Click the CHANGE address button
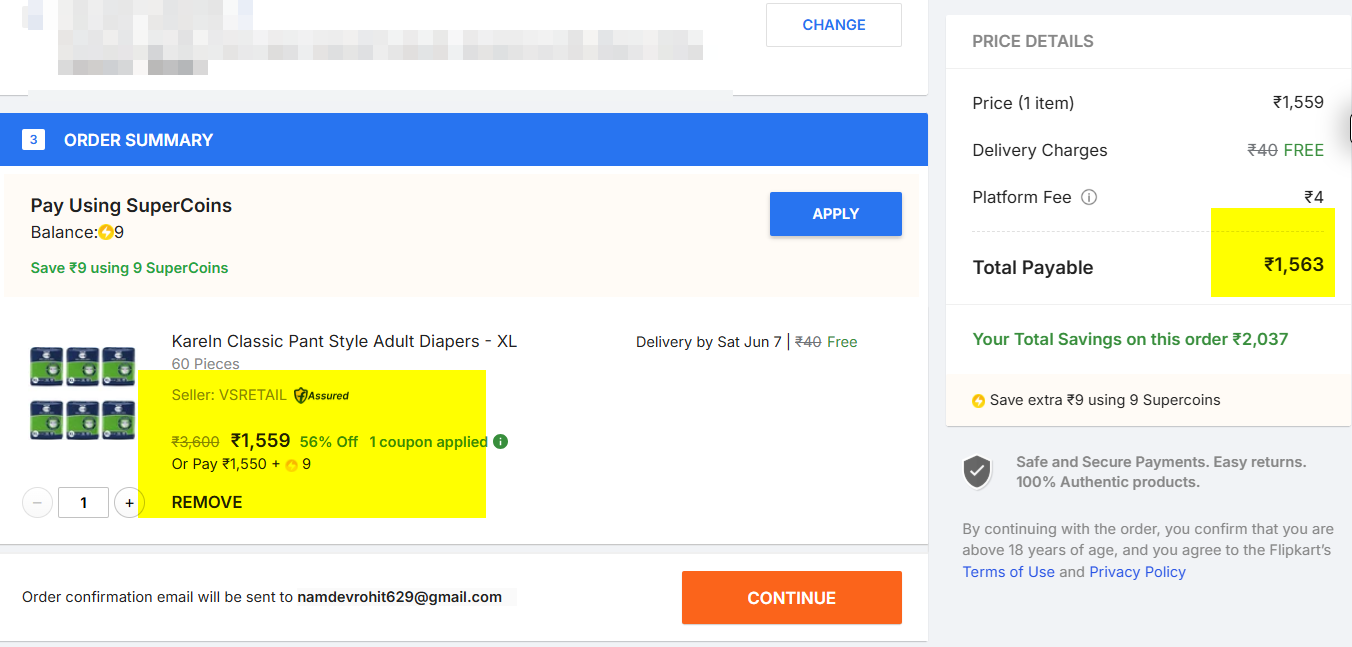The width and height of the screenshot is (1352, 647). coord(833,25)
